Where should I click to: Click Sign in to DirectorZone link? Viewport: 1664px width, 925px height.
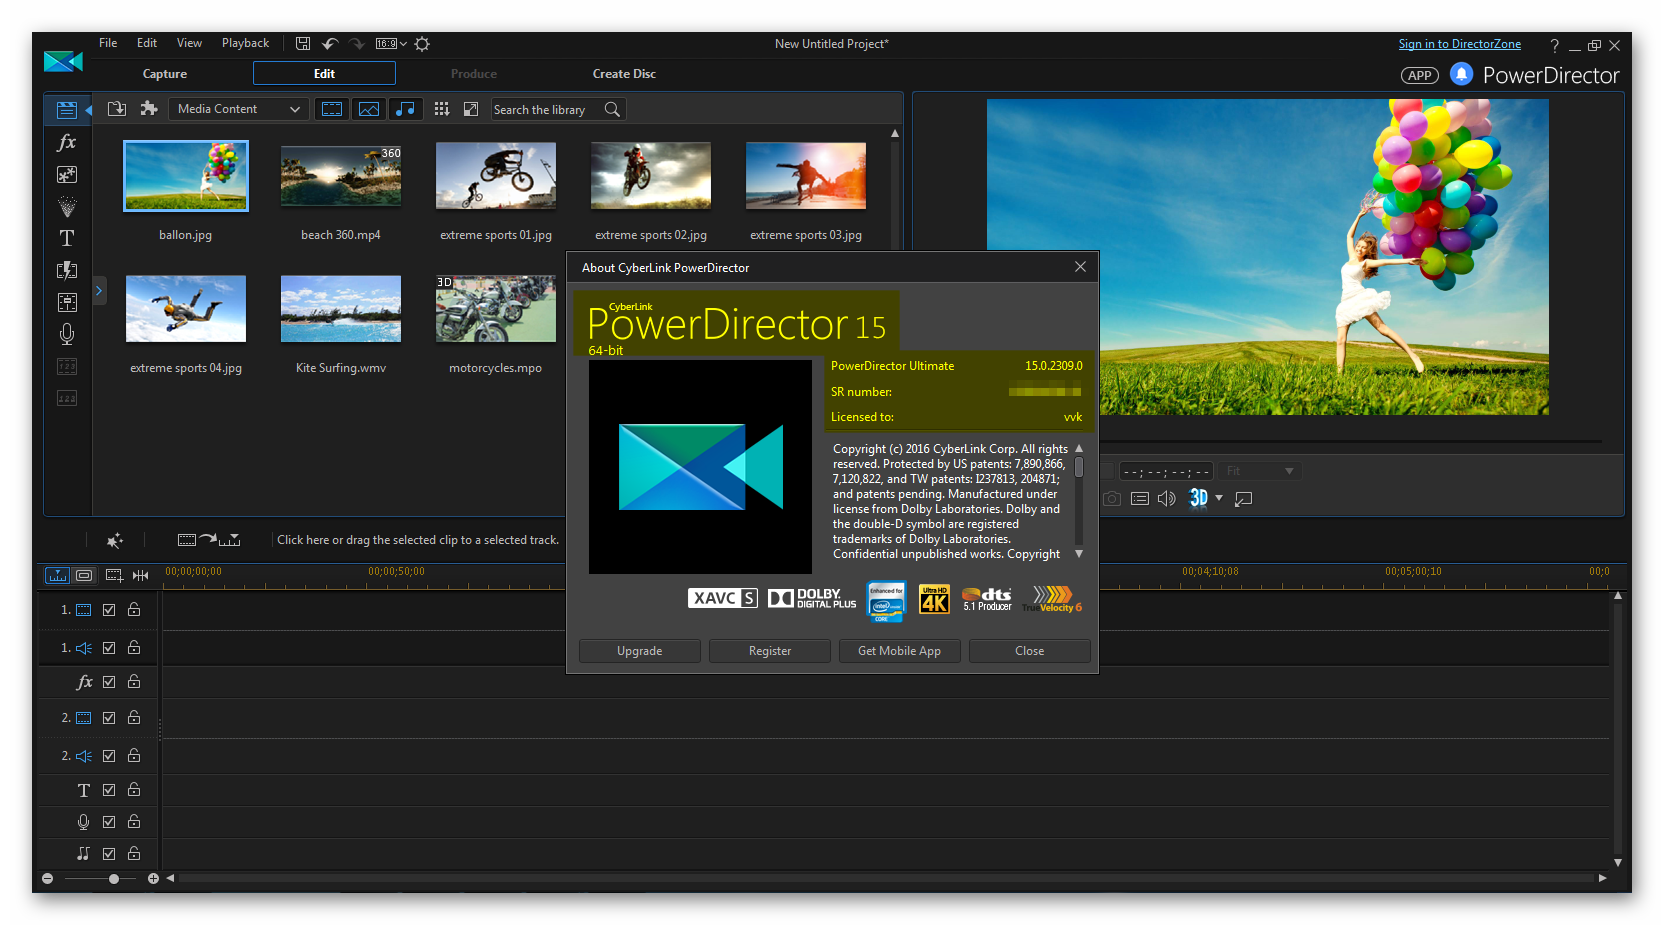pyautogui.click(x=1460, y=44)
